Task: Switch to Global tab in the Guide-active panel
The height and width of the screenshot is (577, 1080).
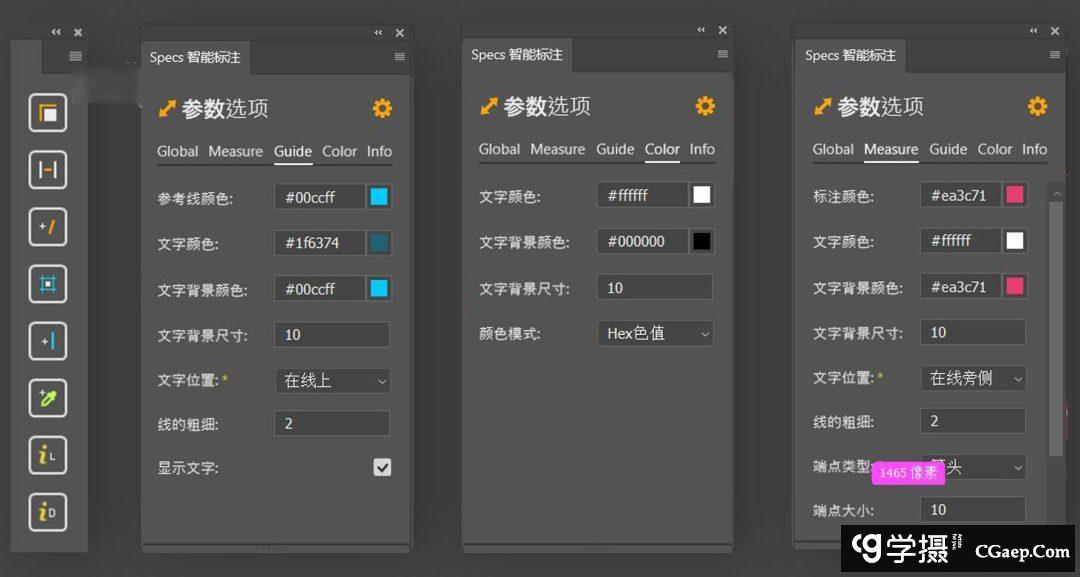Action: click(177, 151)
